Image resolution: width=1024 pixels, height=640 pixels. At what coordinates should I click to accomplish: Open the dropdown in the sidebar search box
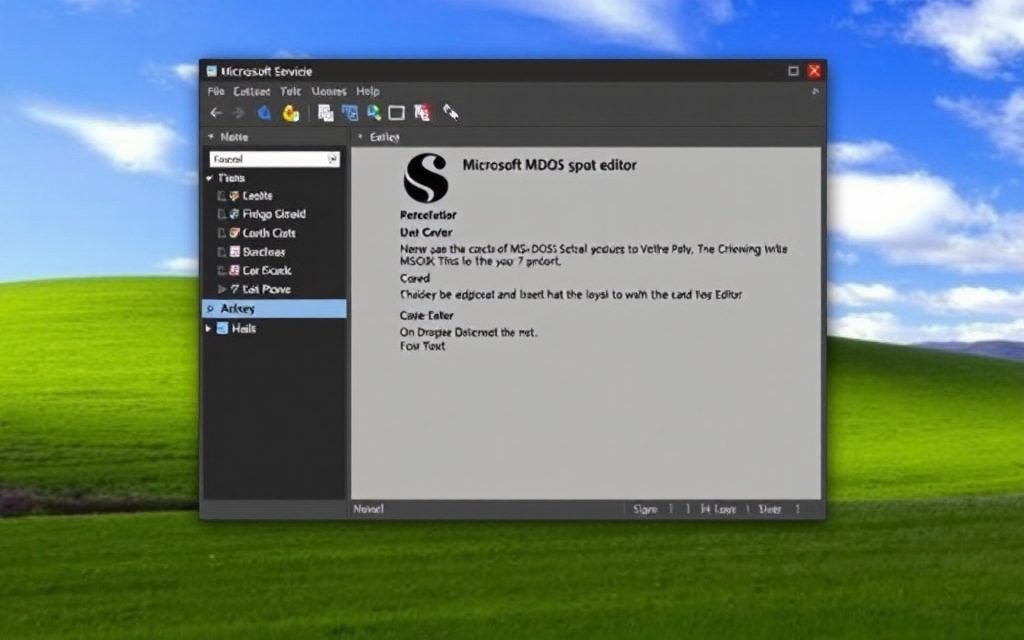332,159
